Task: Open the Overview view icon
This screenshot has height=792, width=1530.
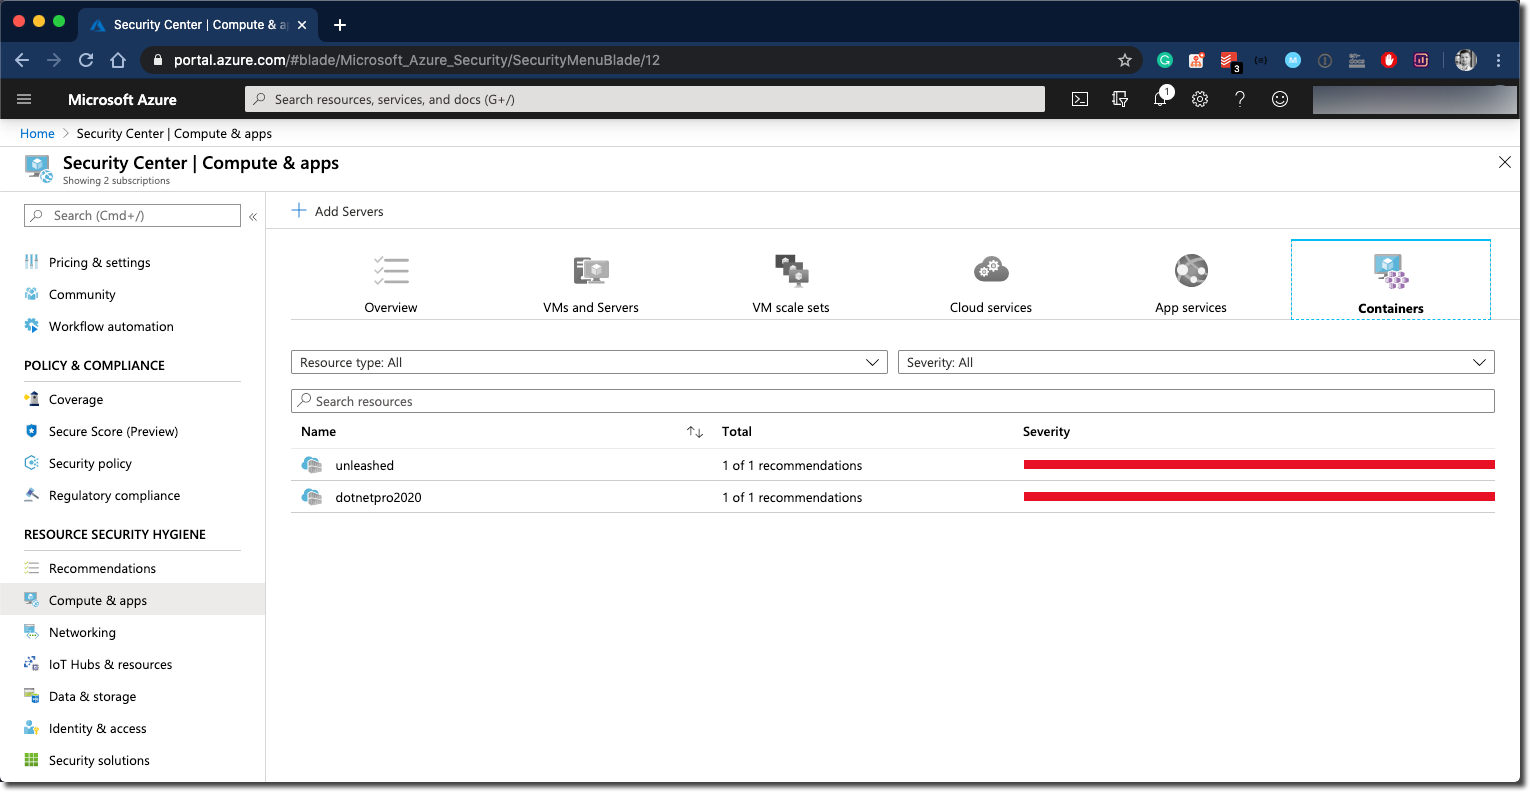Action: tap(390, 270)
